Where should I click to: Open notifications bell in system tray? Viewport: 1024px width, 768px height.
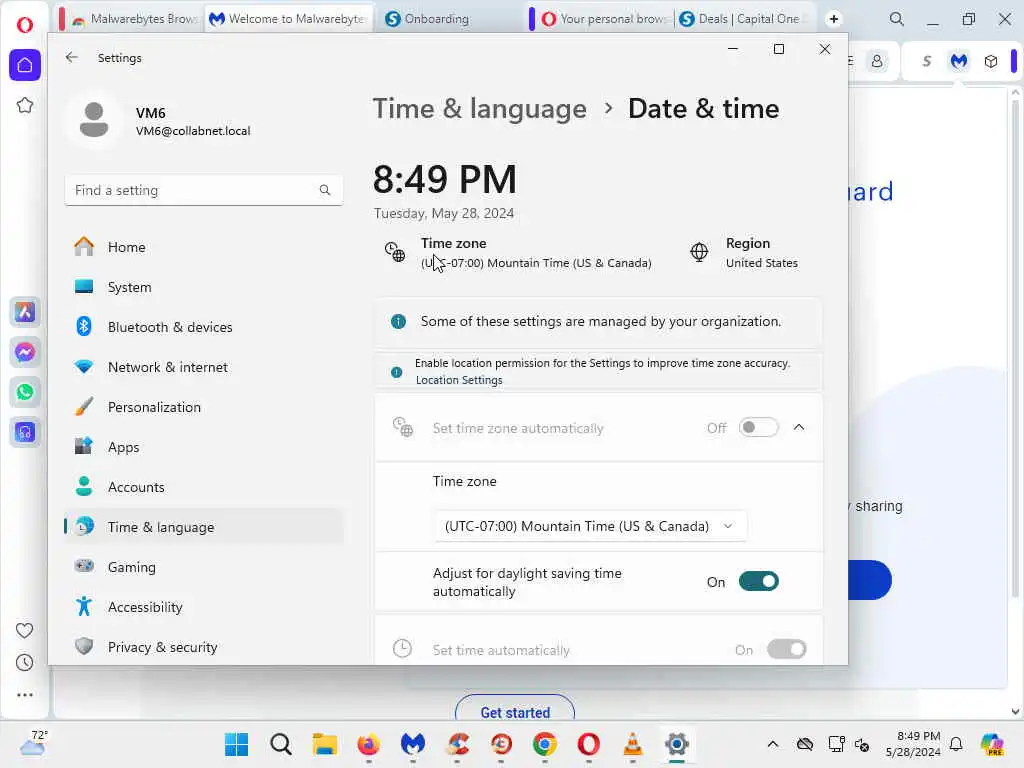[x=956, y=744]
